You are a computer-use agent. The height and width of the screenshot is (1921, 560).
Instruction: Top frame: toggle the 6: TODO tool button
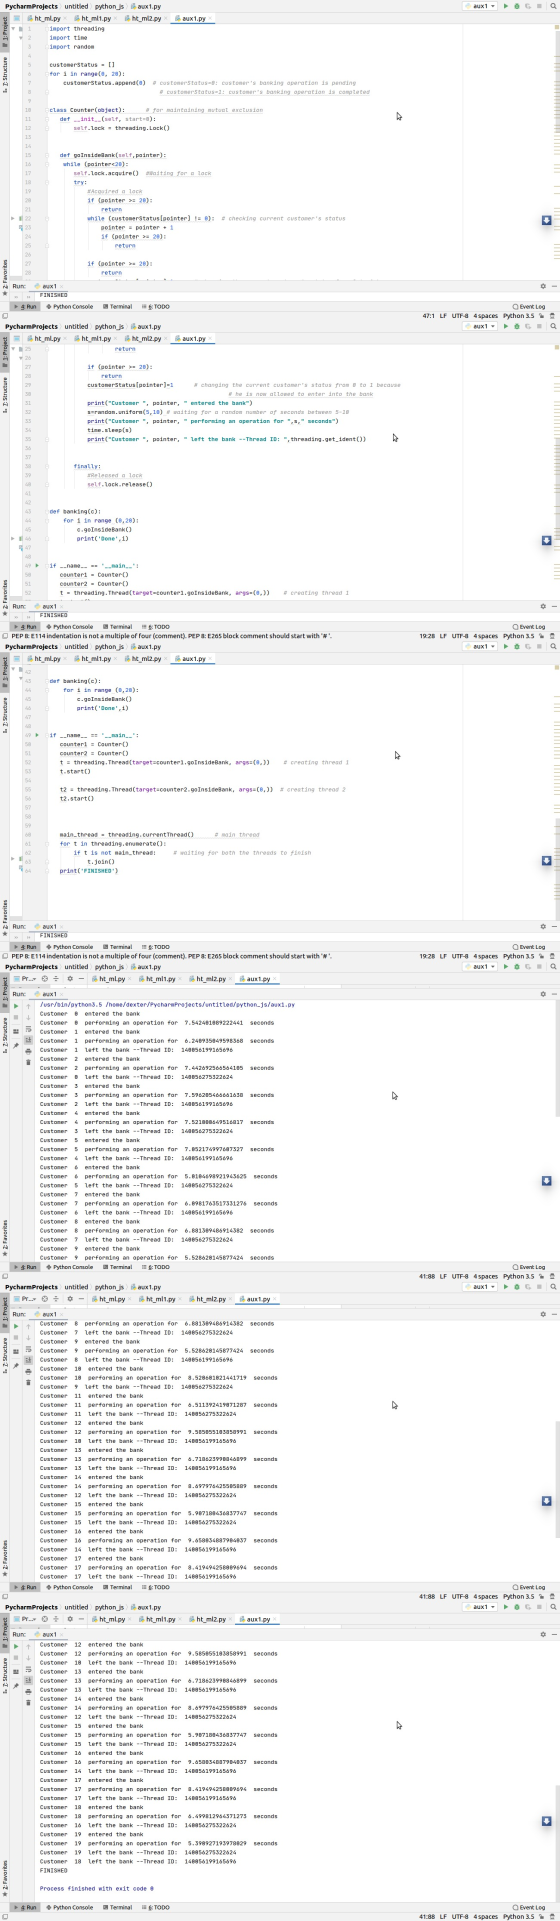pos(155,306)
